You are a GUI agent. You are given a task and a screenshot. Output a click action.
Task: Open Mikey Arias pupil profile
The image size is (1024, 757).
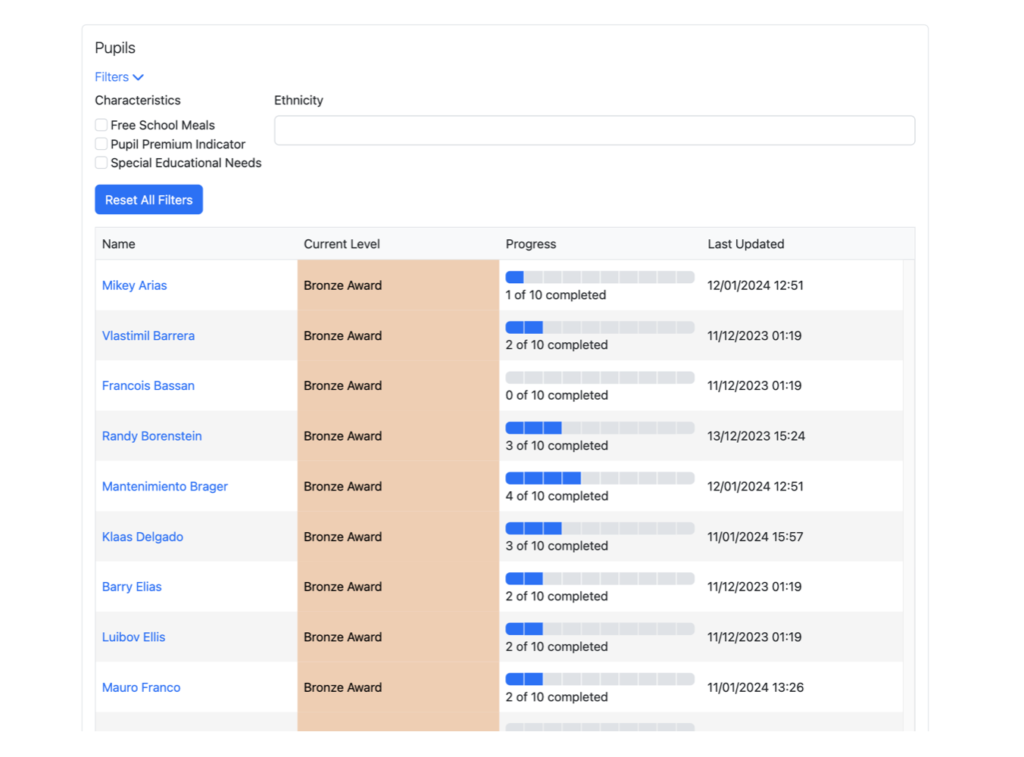pyautogui.click(x=134, y=286)
